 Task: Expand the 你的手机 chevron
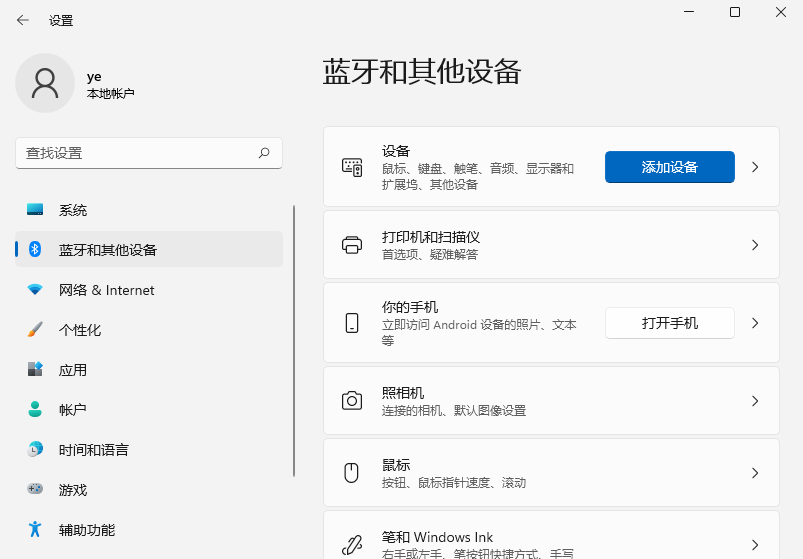[x=755, y=323]
